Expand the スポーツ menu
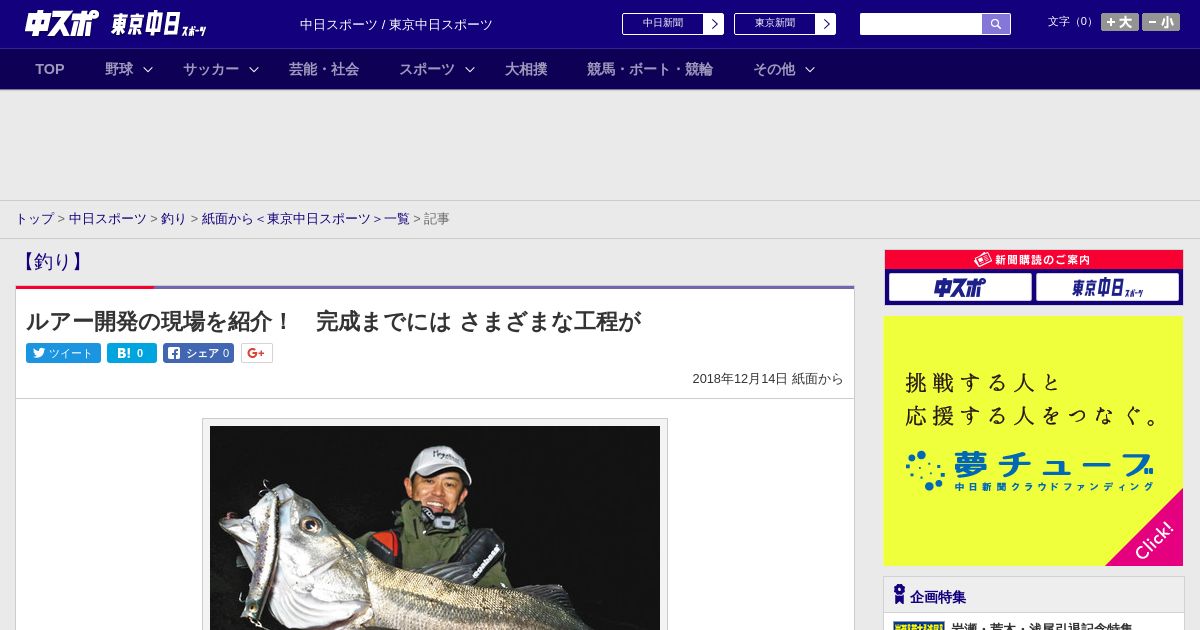 point(437,69)
